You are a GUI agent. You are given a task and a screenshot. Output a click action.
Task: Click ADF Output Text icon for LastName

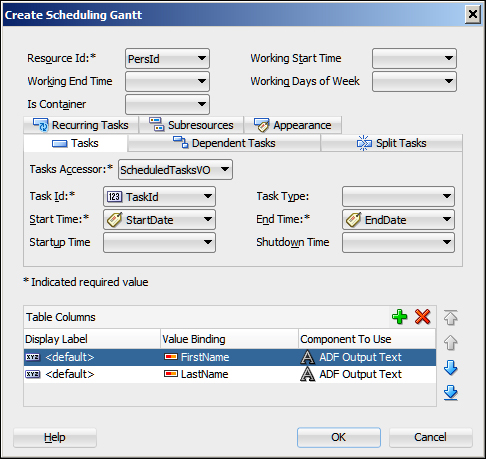(x=307, y=374)
